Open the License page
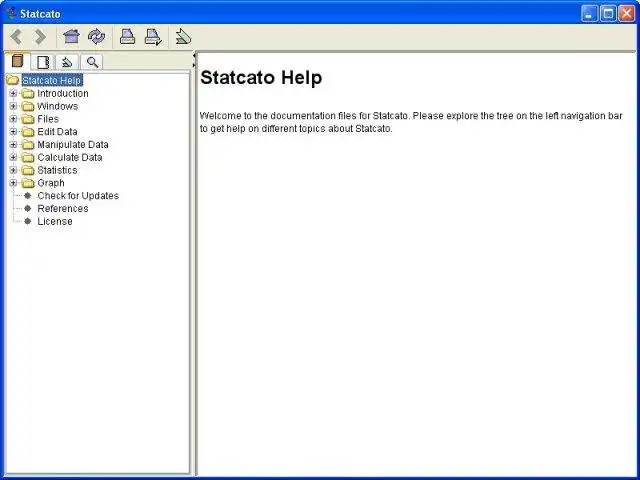 [x=55, y=221]
